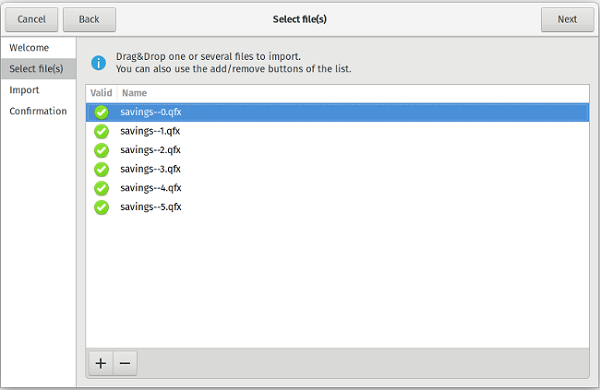This screenshot has height=390, width=600.
Task: Select file savings--0.qfx
Action: click(338, 112)
